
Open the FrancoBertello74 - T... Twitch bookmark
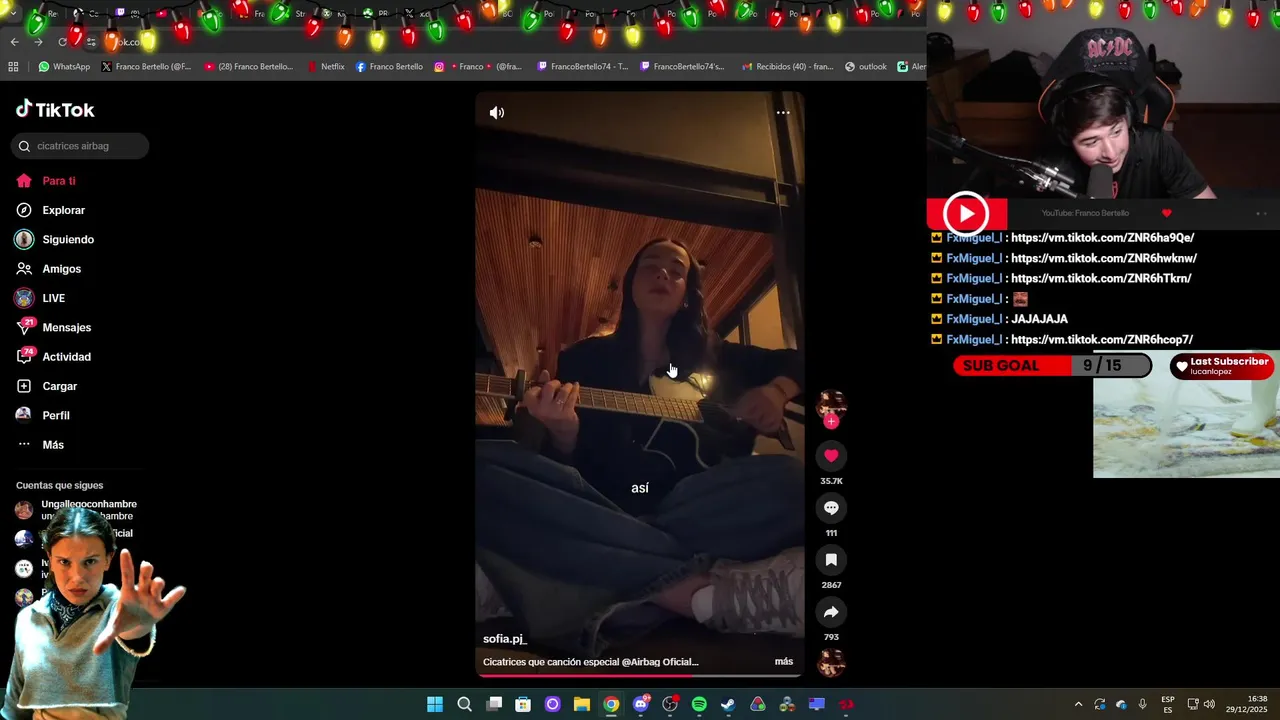click(583, 67)
